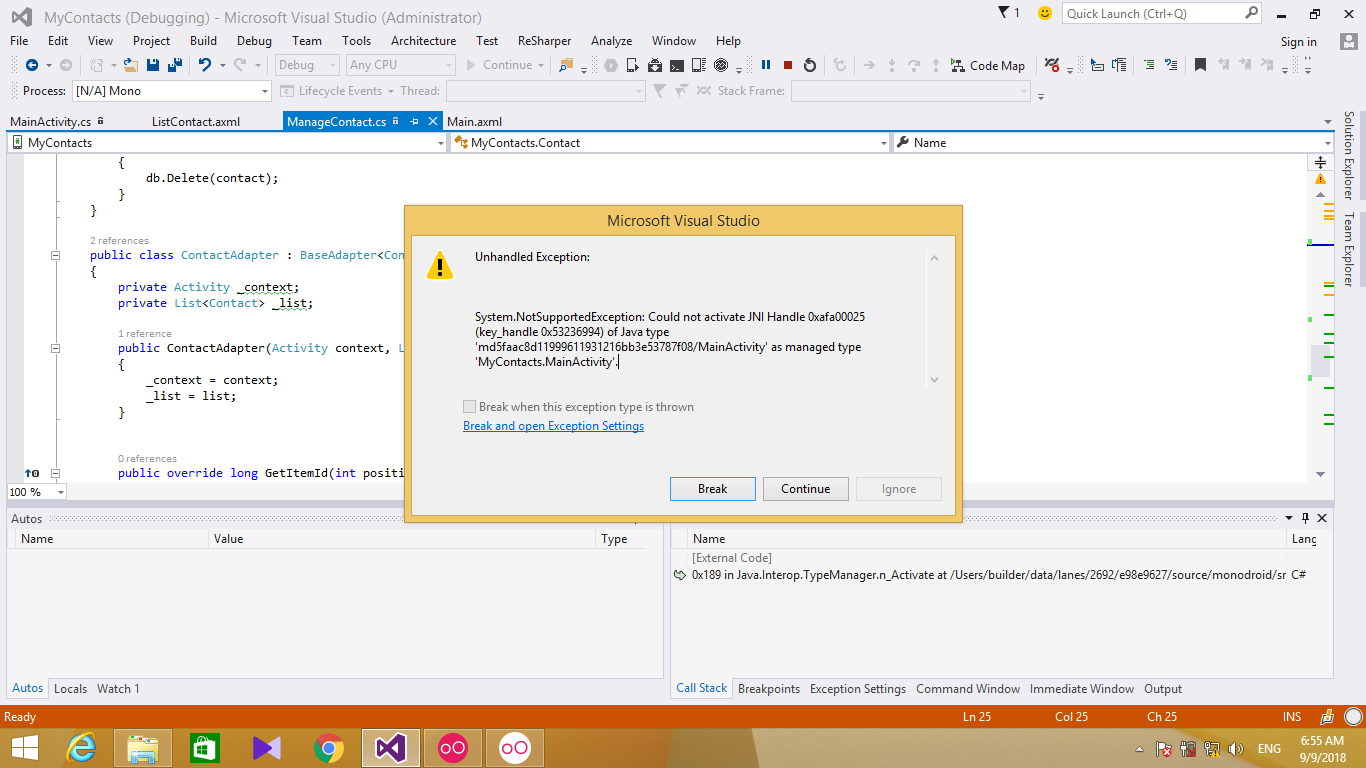The height and width of the screenshot is (768, 1366).
Task: Open the 'Break and open Exception Settings' link
Action: pos(553,426)
